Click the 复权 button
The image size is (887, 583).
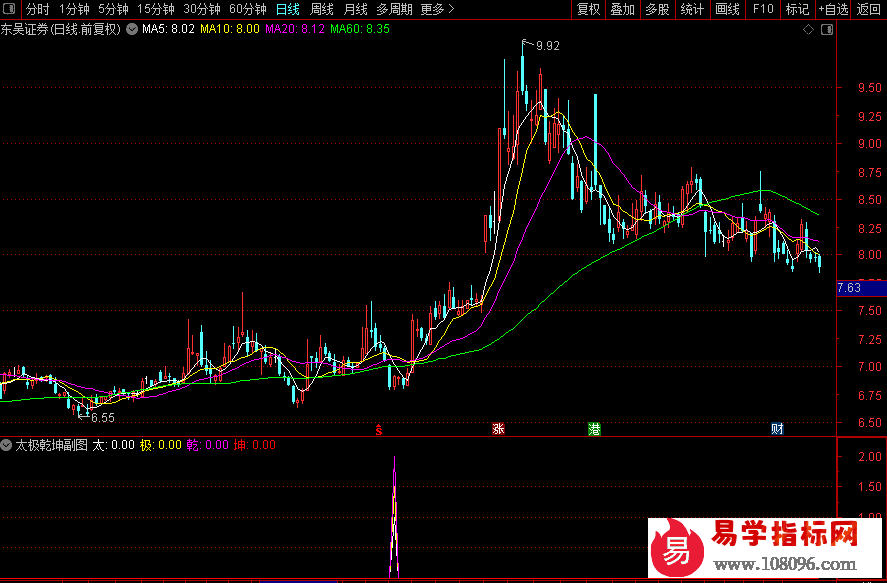click(x=588, y=9)
